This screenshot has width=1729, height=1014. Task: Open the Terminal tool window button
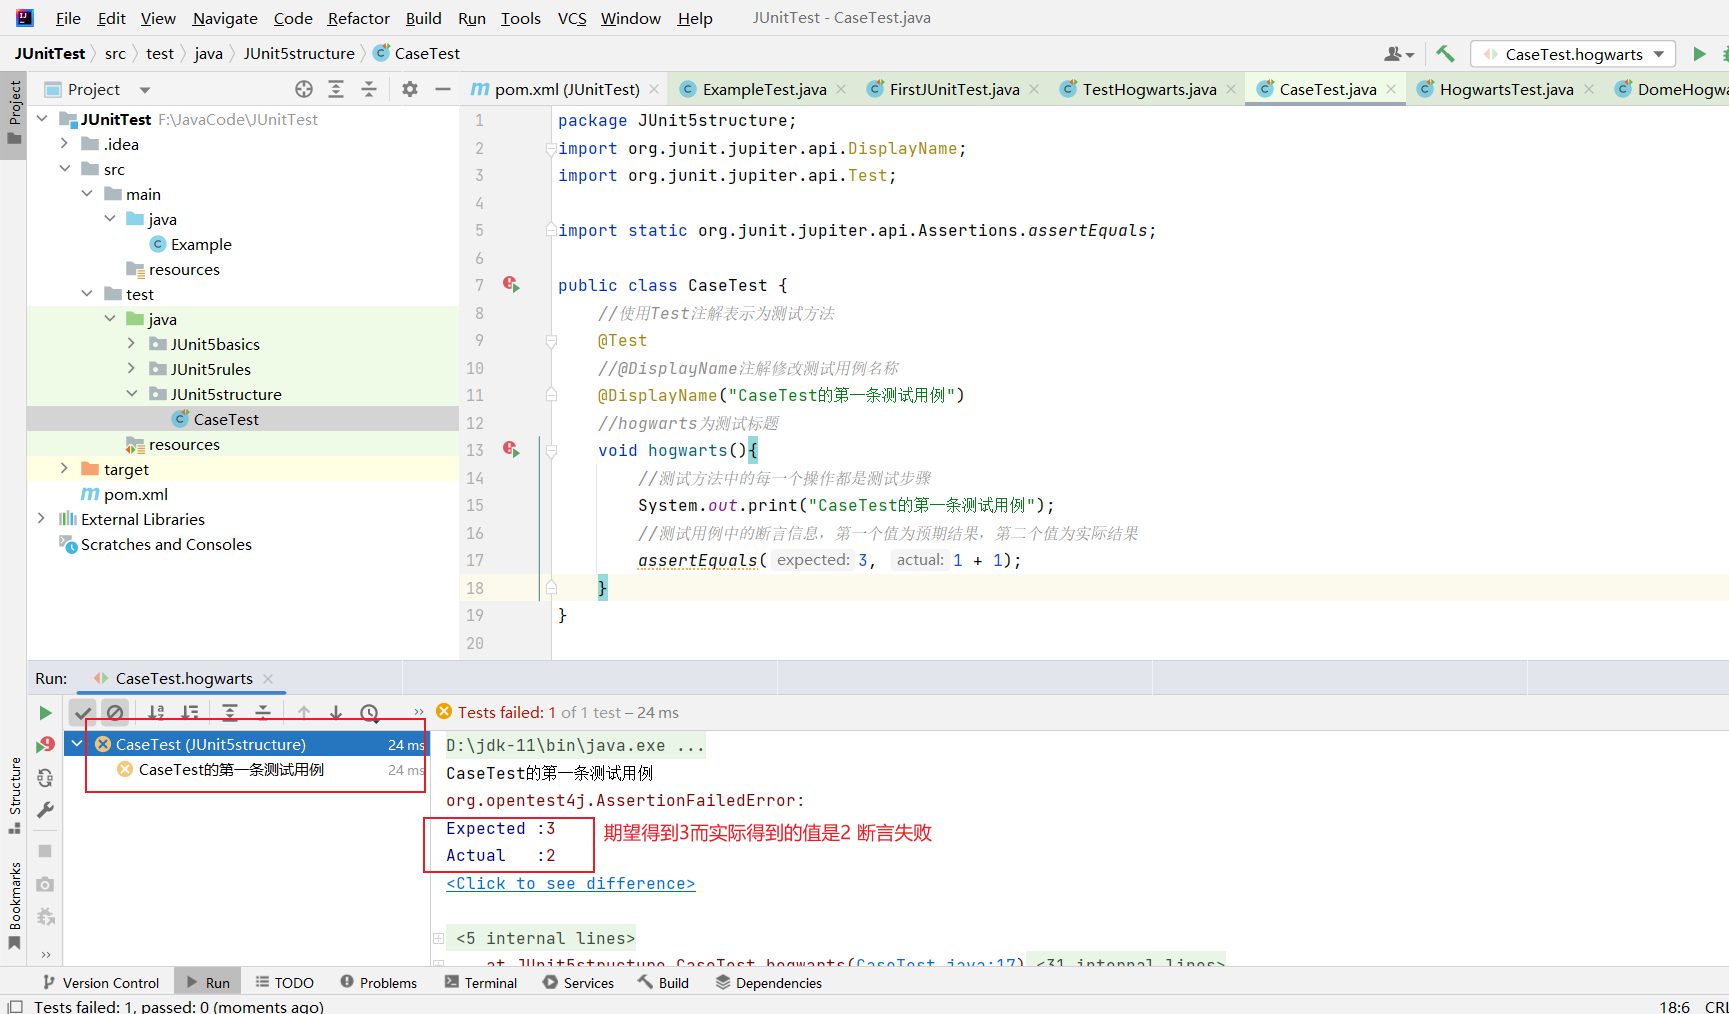tap(481, 983)
